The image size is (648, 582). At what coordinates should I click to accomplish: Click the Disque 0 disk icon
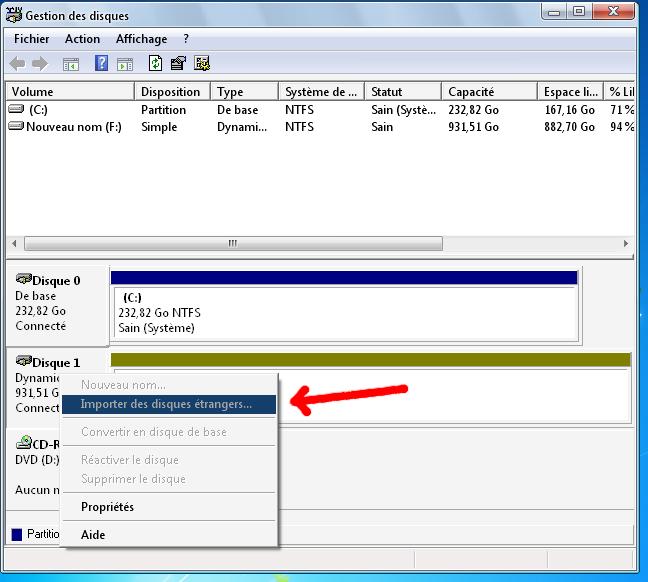[x=24, y=279]
